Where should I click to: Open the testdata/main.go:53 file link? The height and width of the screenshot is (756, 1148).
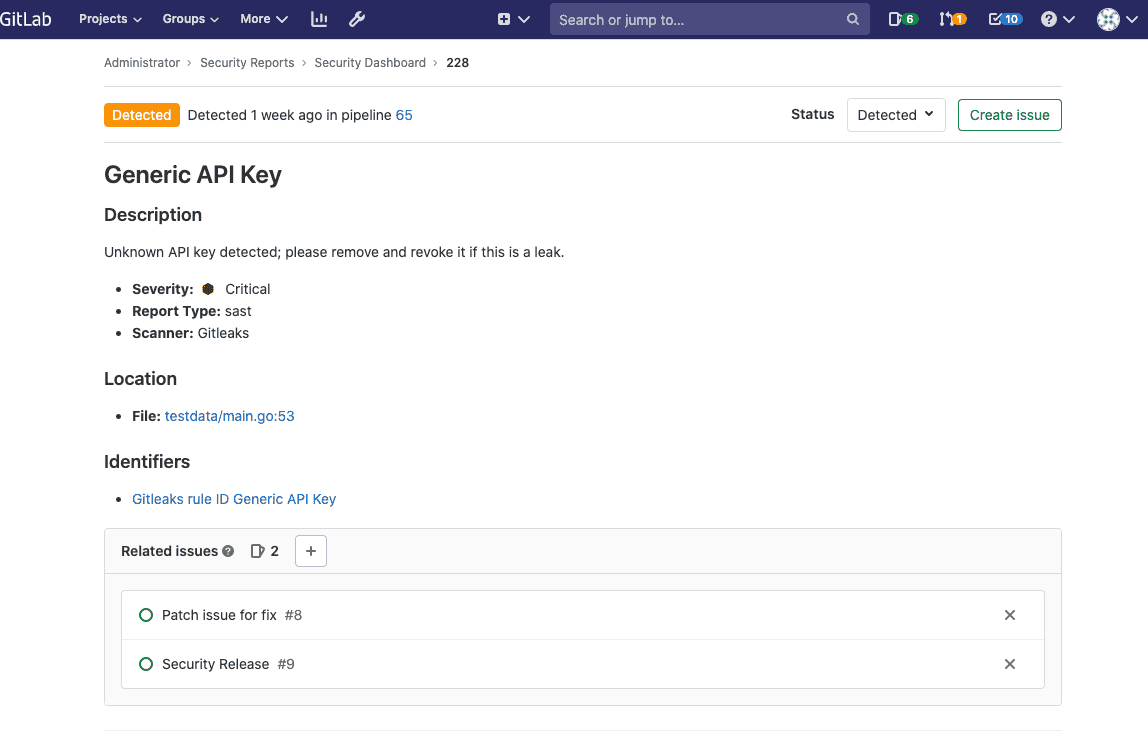pyautogui.click(x=229, y=415)
